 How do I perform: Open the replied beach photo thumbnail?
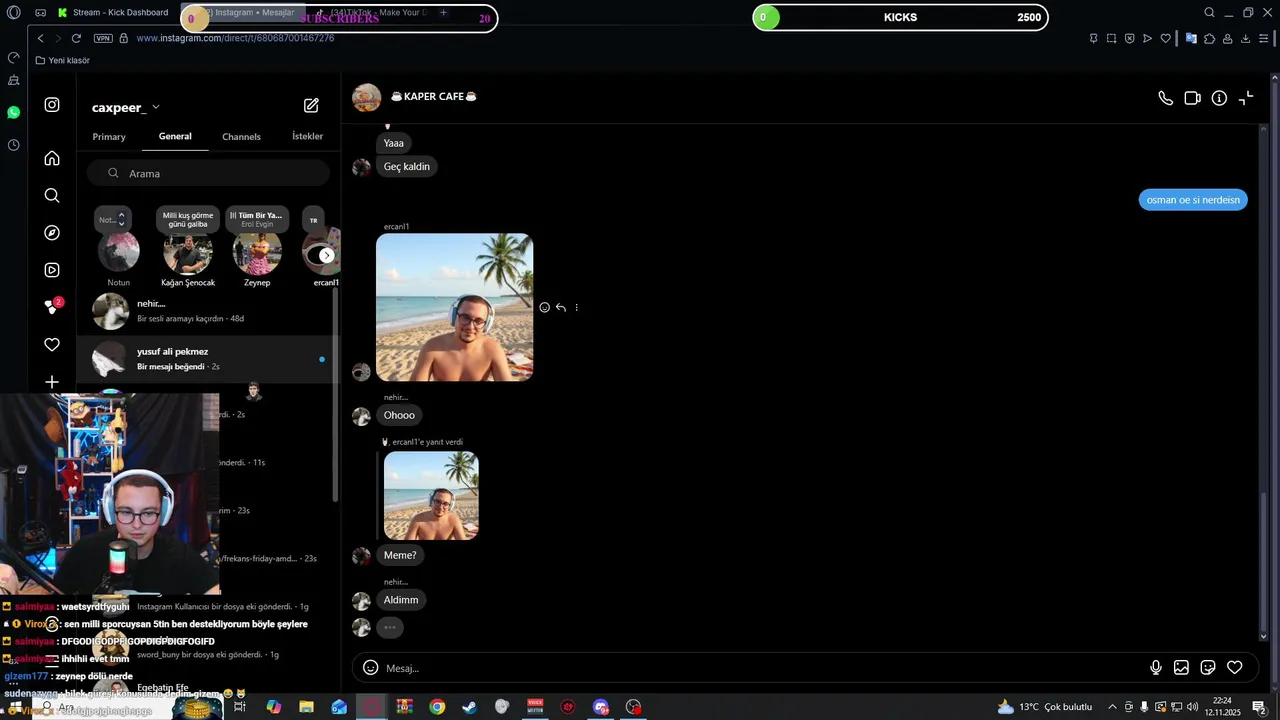tap(431, 496)
